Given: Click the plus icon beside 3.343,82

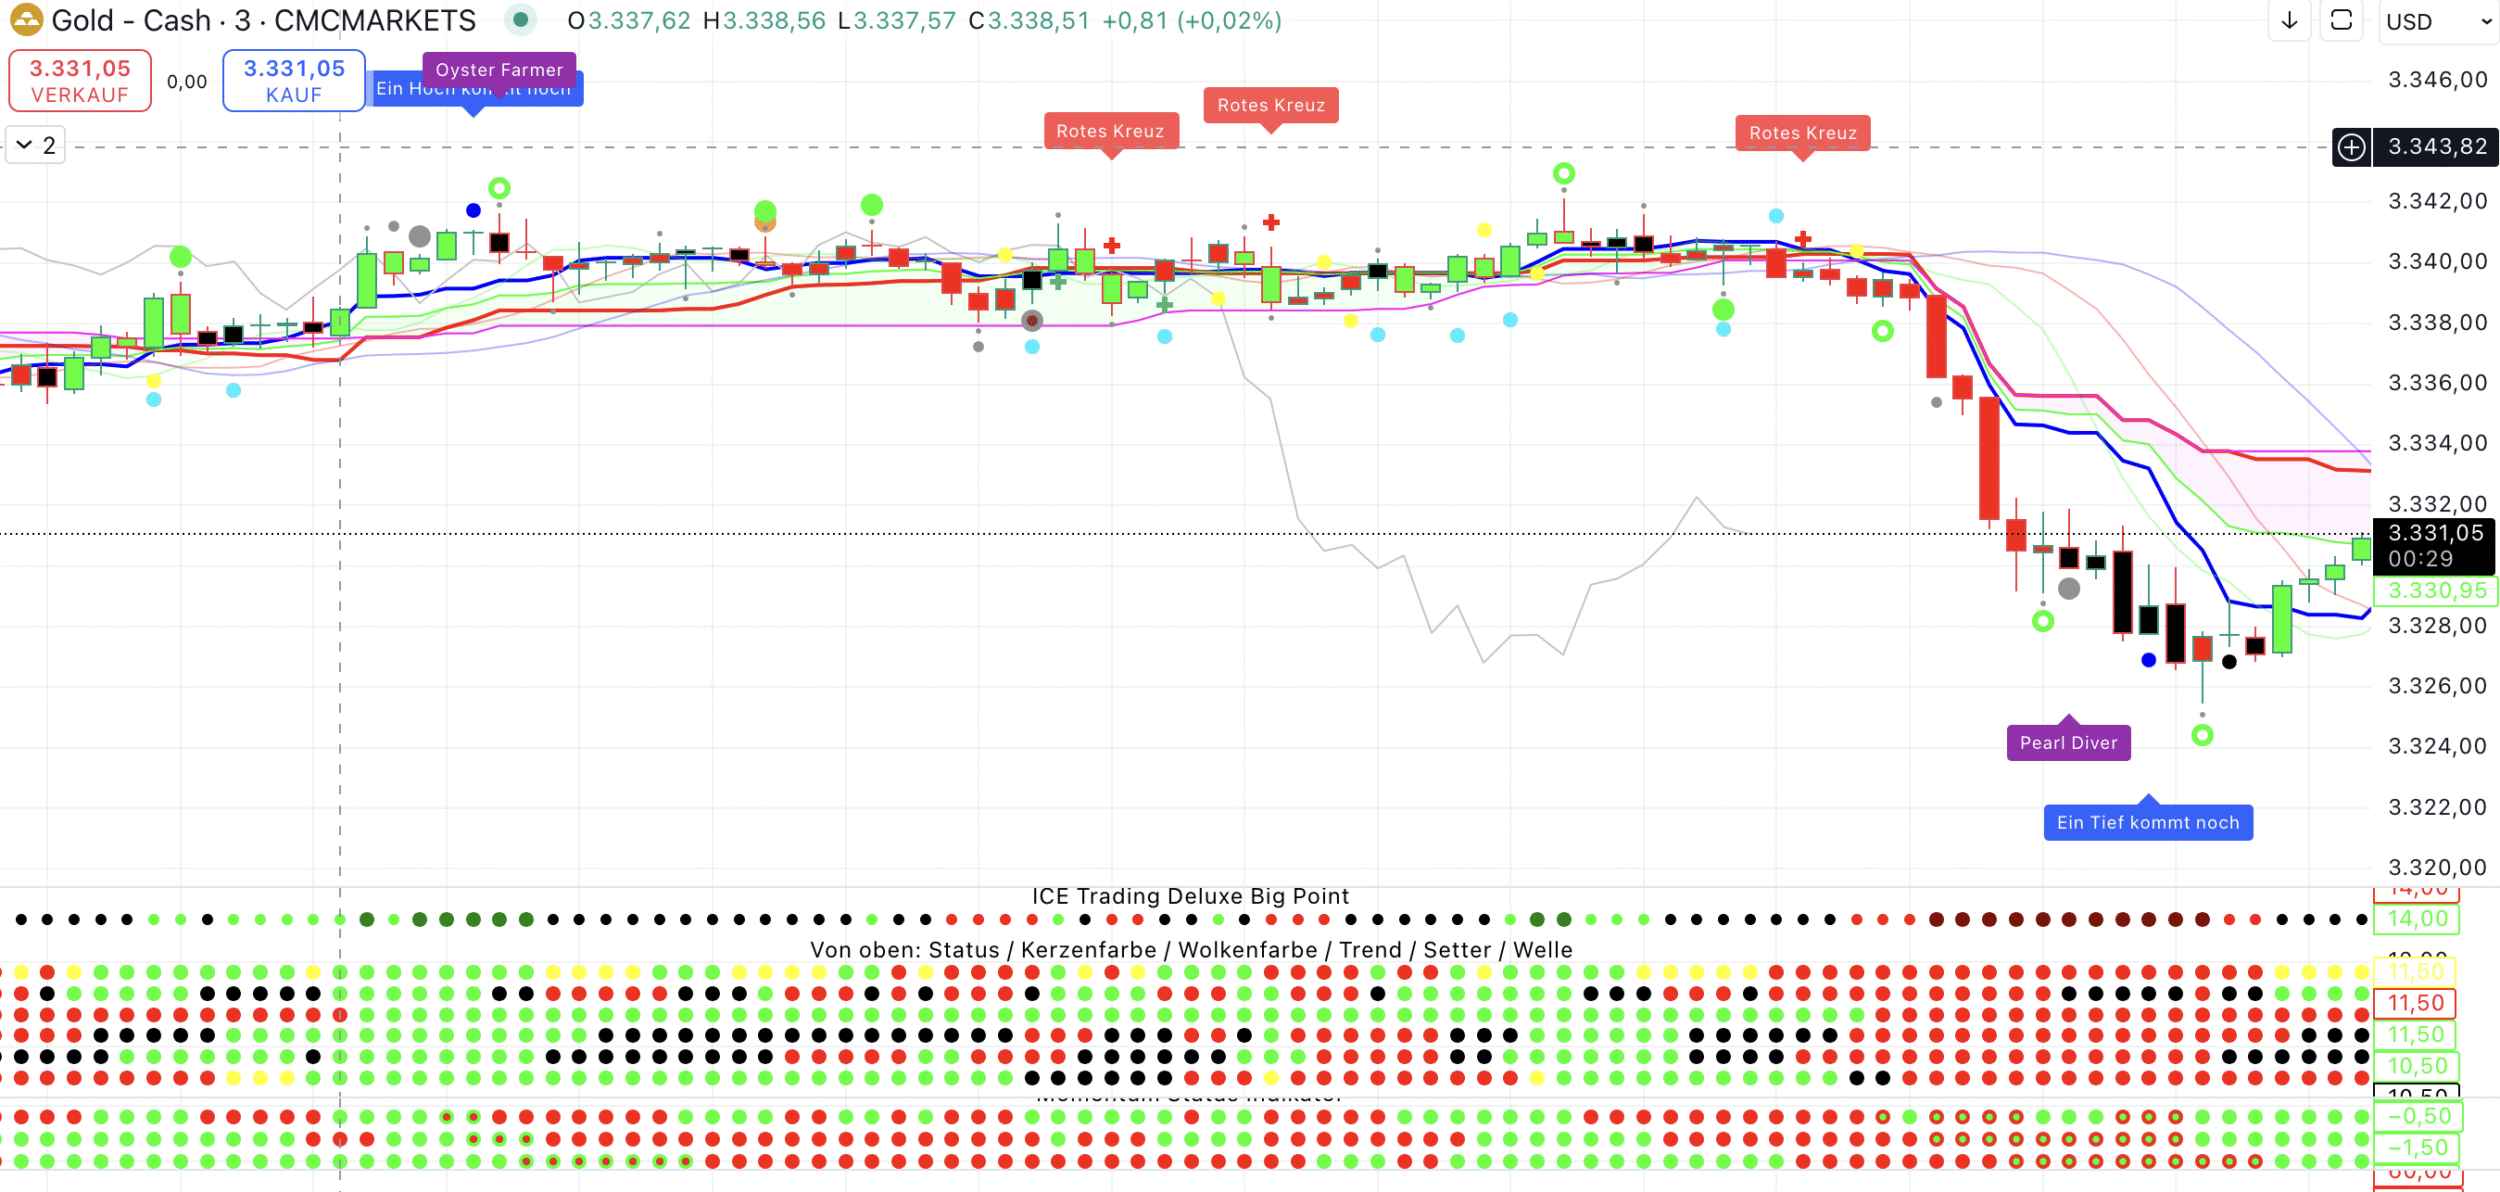Looking at the screenshot, I should (2351, 147).
